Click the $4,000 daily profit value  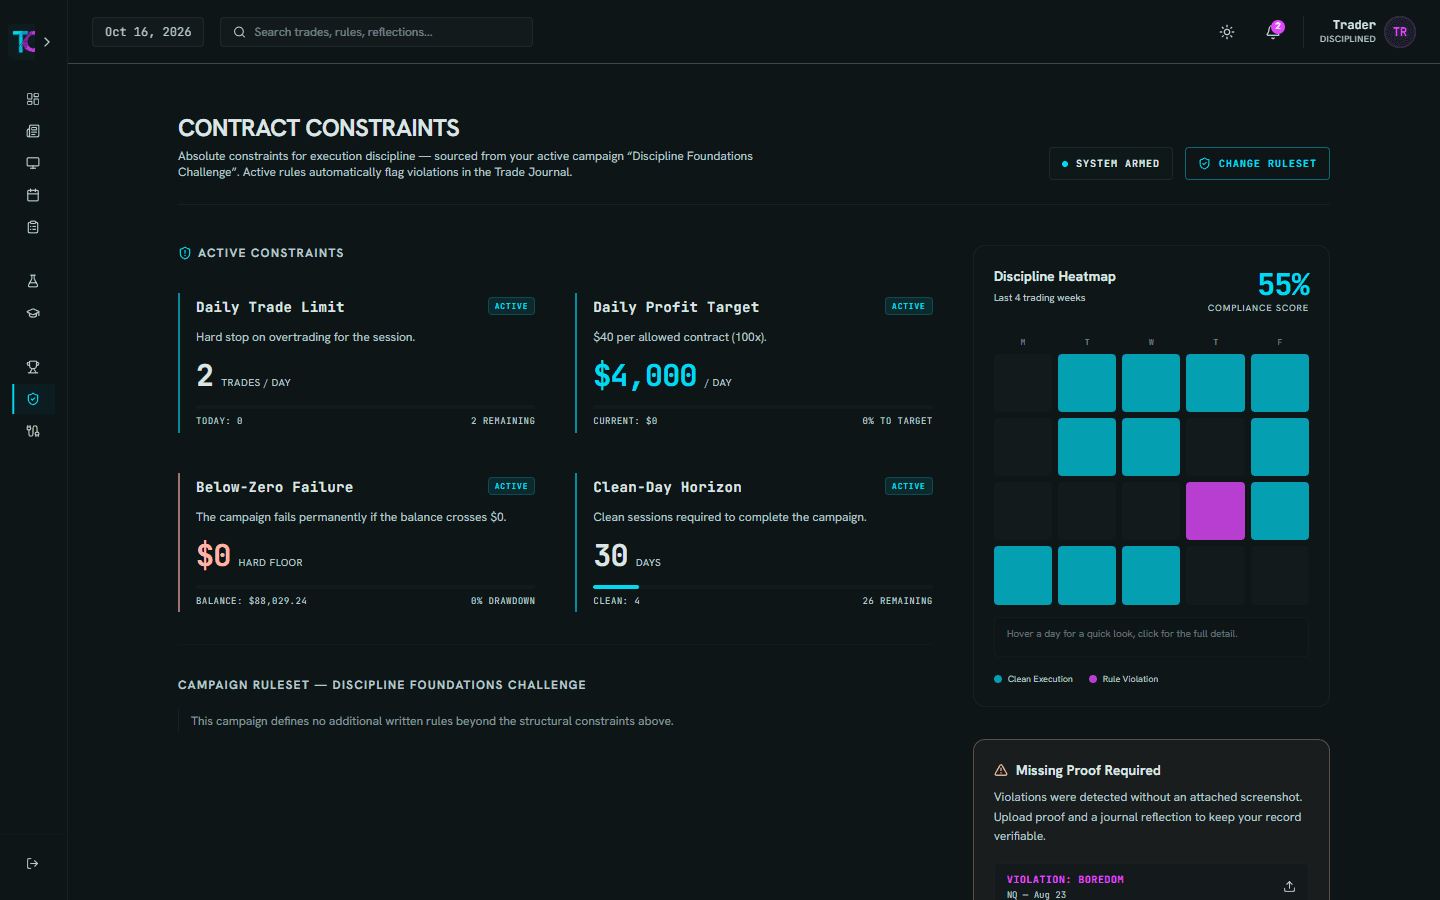645,376
